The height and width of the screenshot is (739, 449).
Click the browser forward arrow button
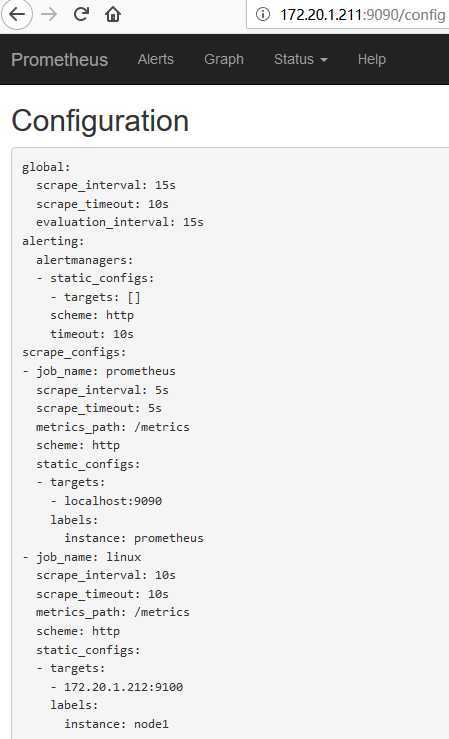tap(49, 15)
